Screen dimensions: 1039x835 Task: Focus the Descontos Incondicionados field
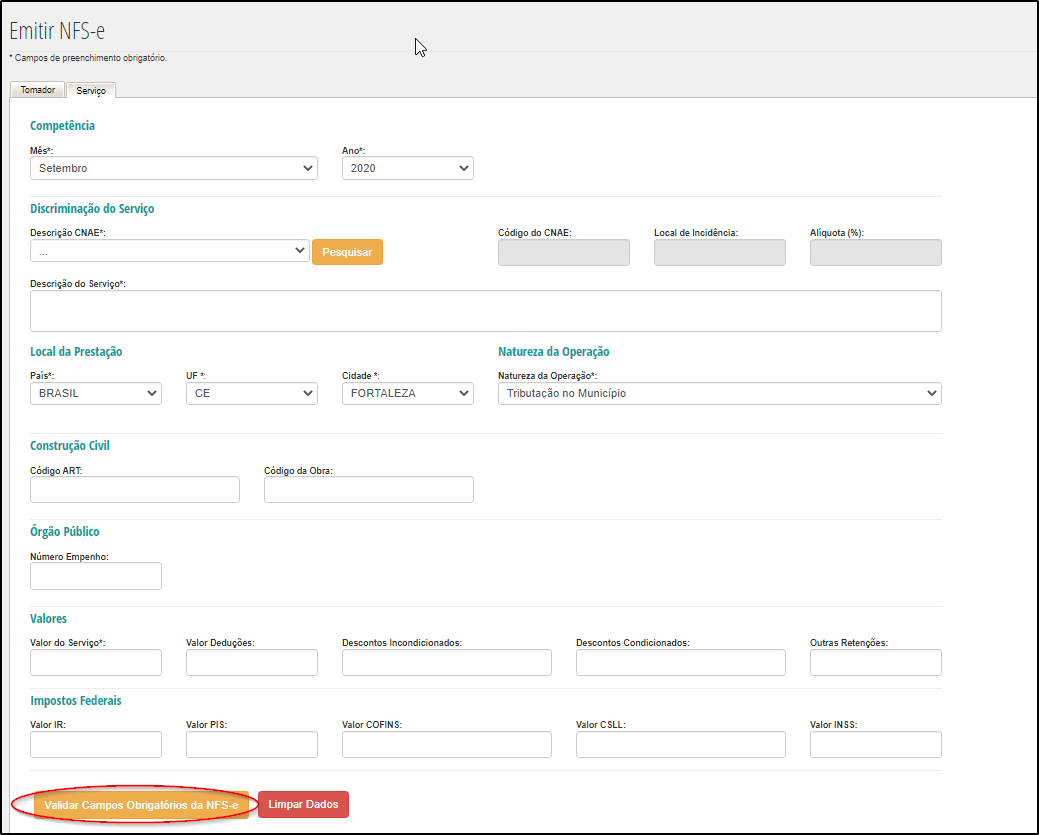click(x=447, y=663)
